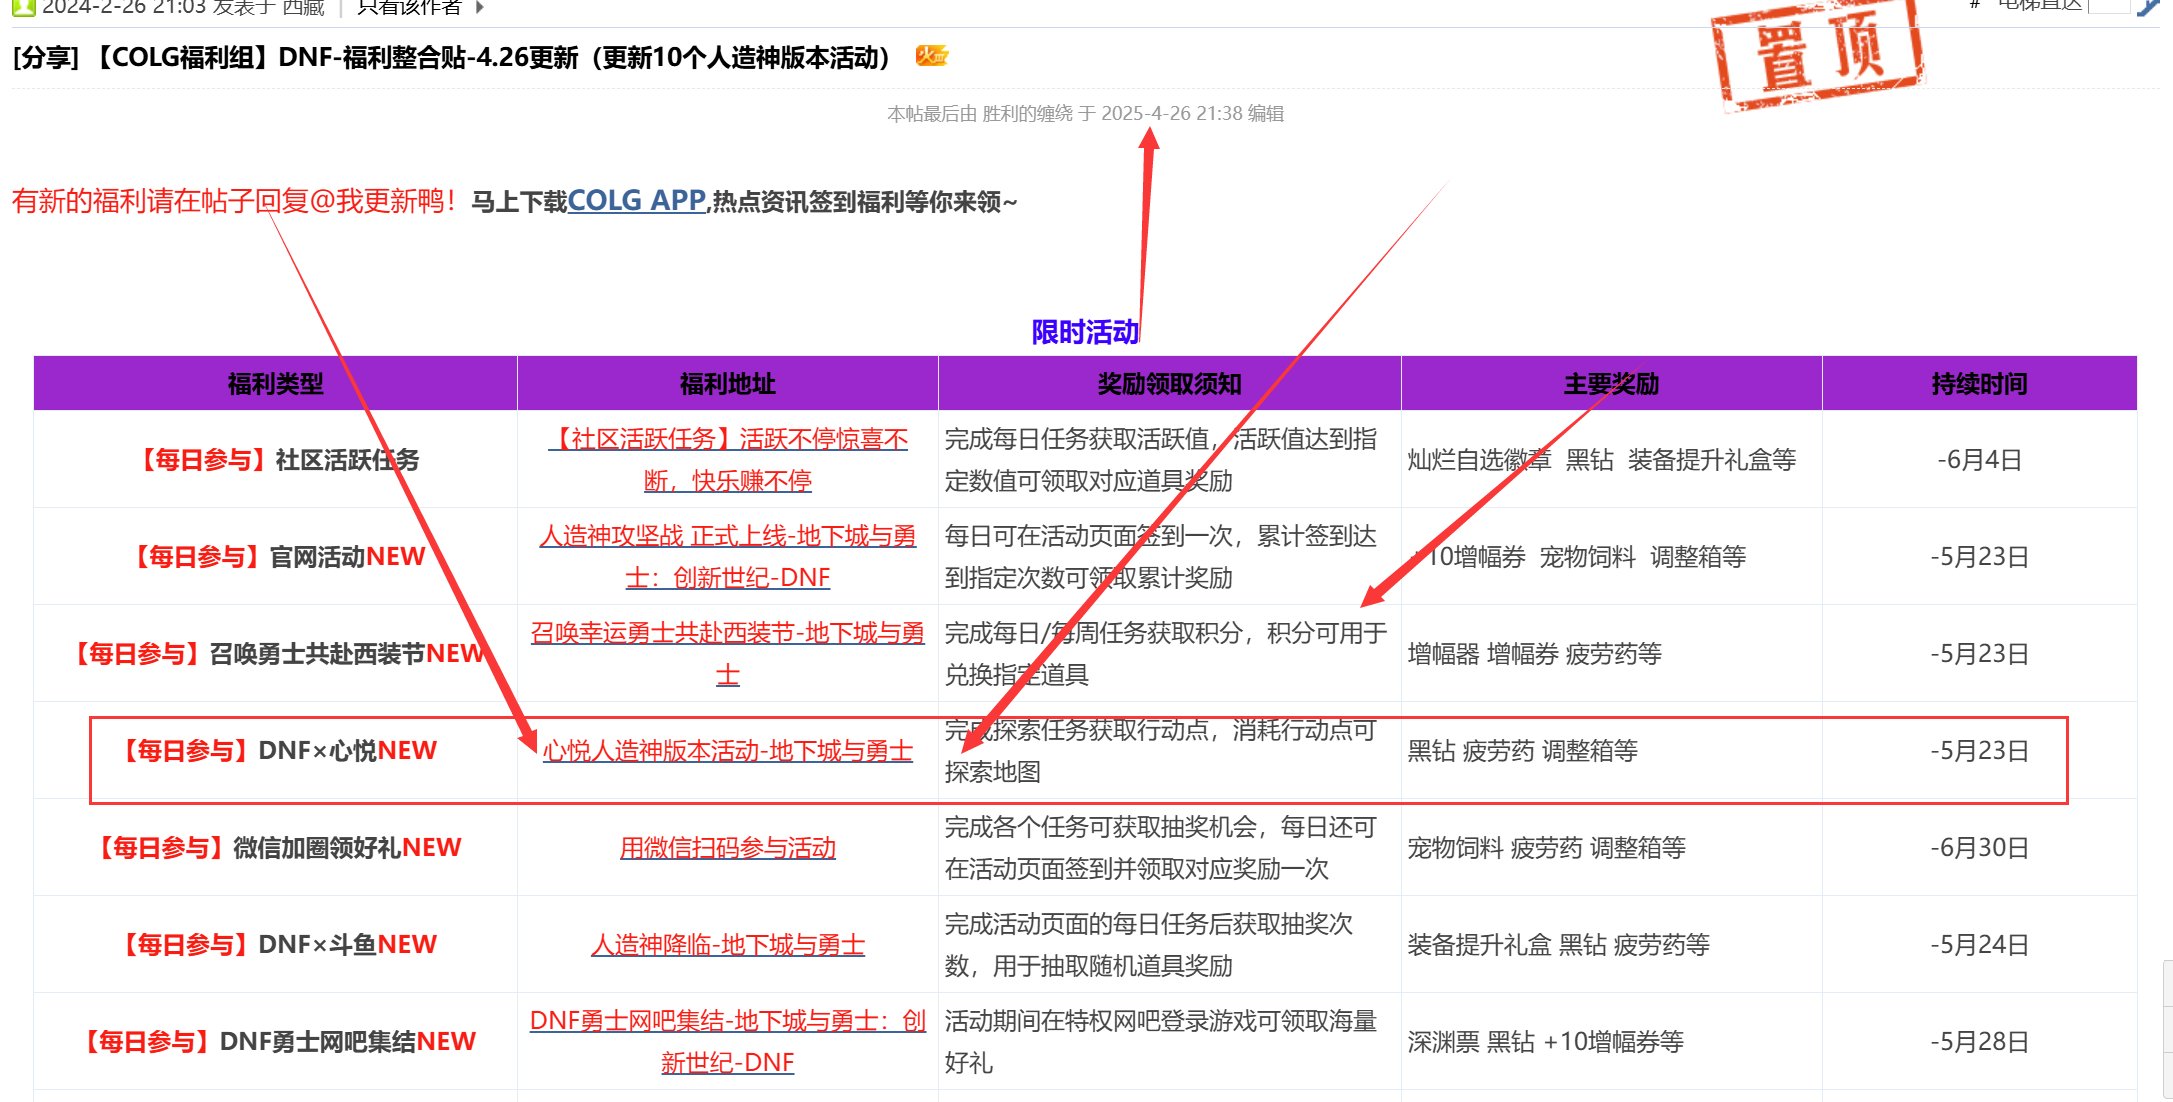Click the 福利类型 column header

(276, 384)
